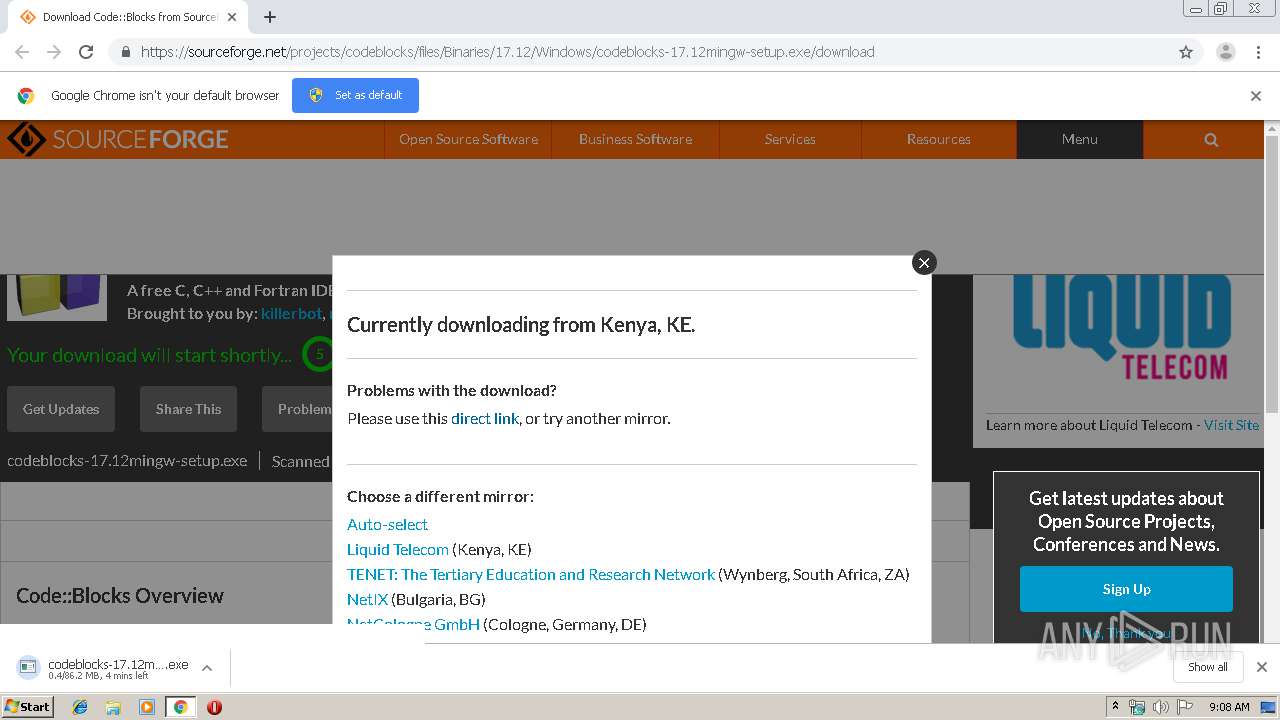Screen dimensions: 1280x720
Task: Click the Code::Blocks Overview heading
Action: click(x=120, y=596)
